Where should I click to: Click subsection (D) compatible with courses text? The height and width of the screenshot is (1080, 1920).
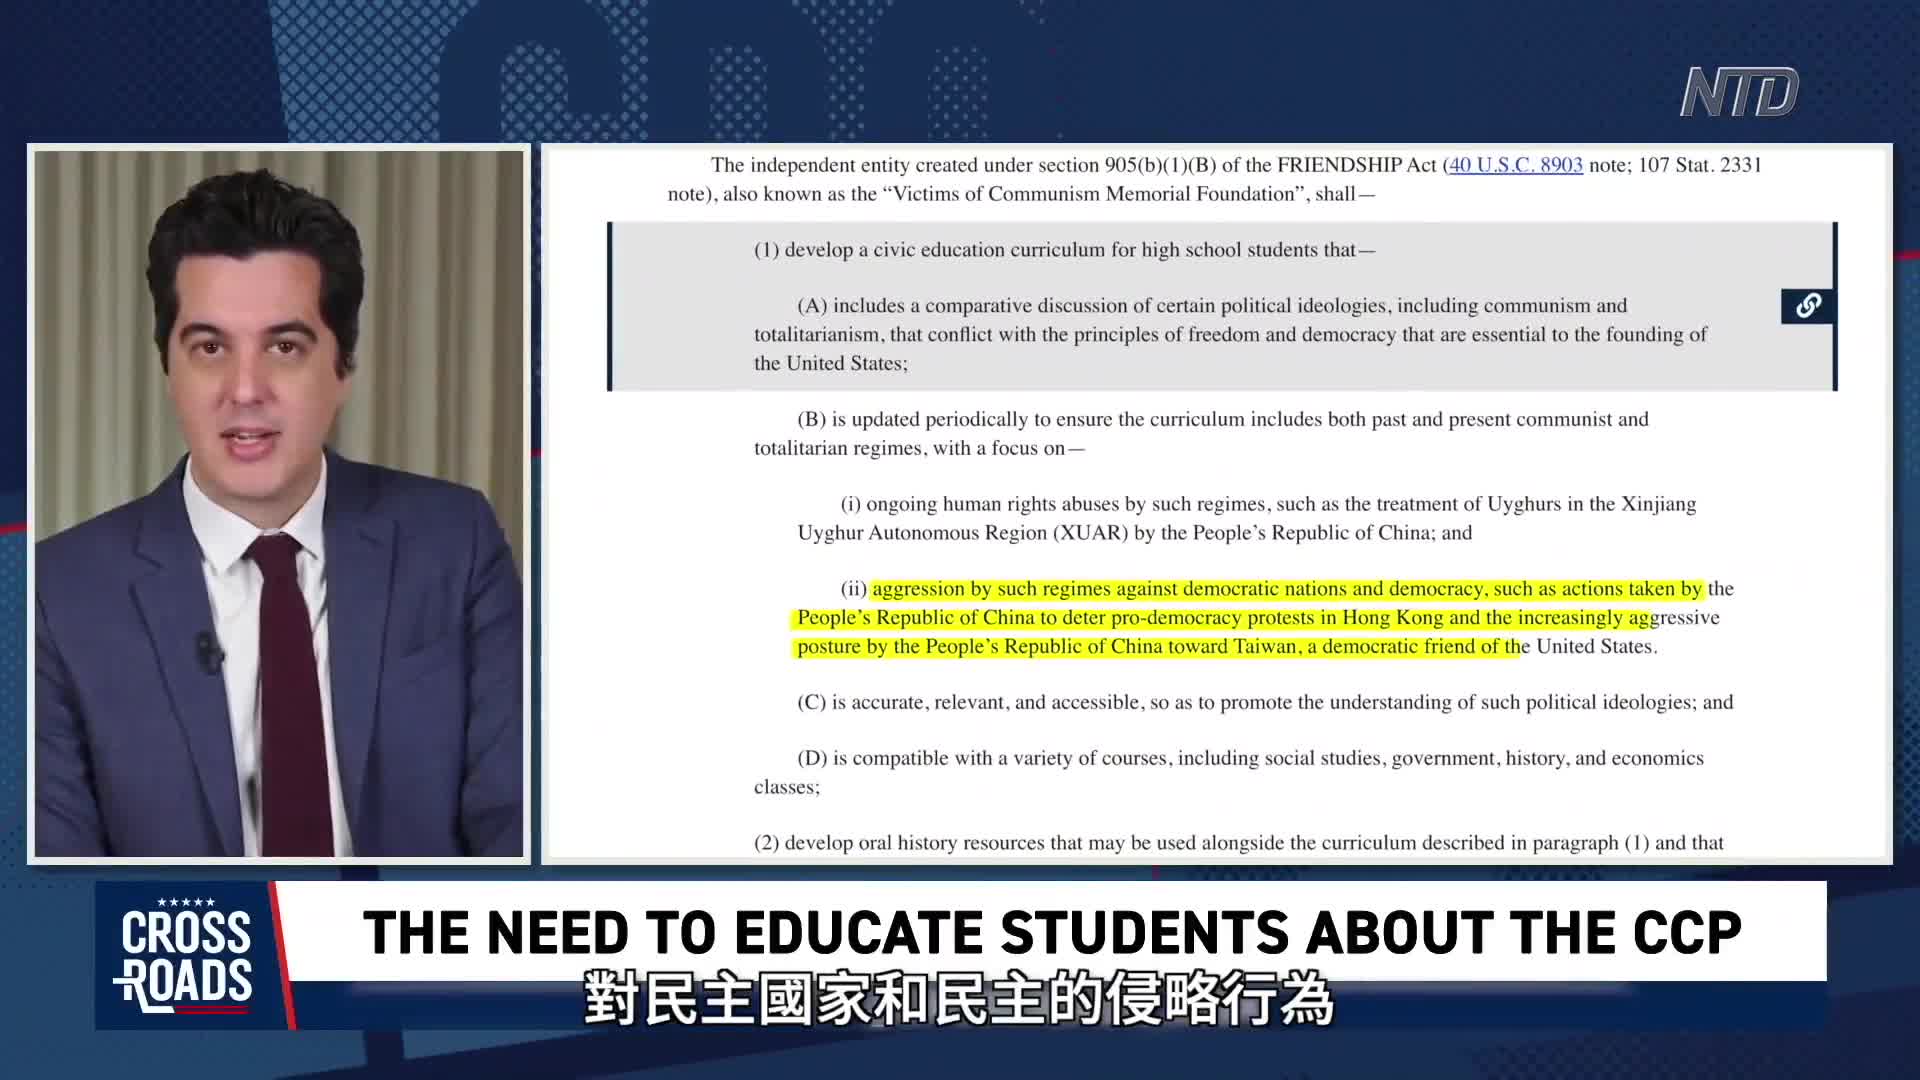[1250, 758]
